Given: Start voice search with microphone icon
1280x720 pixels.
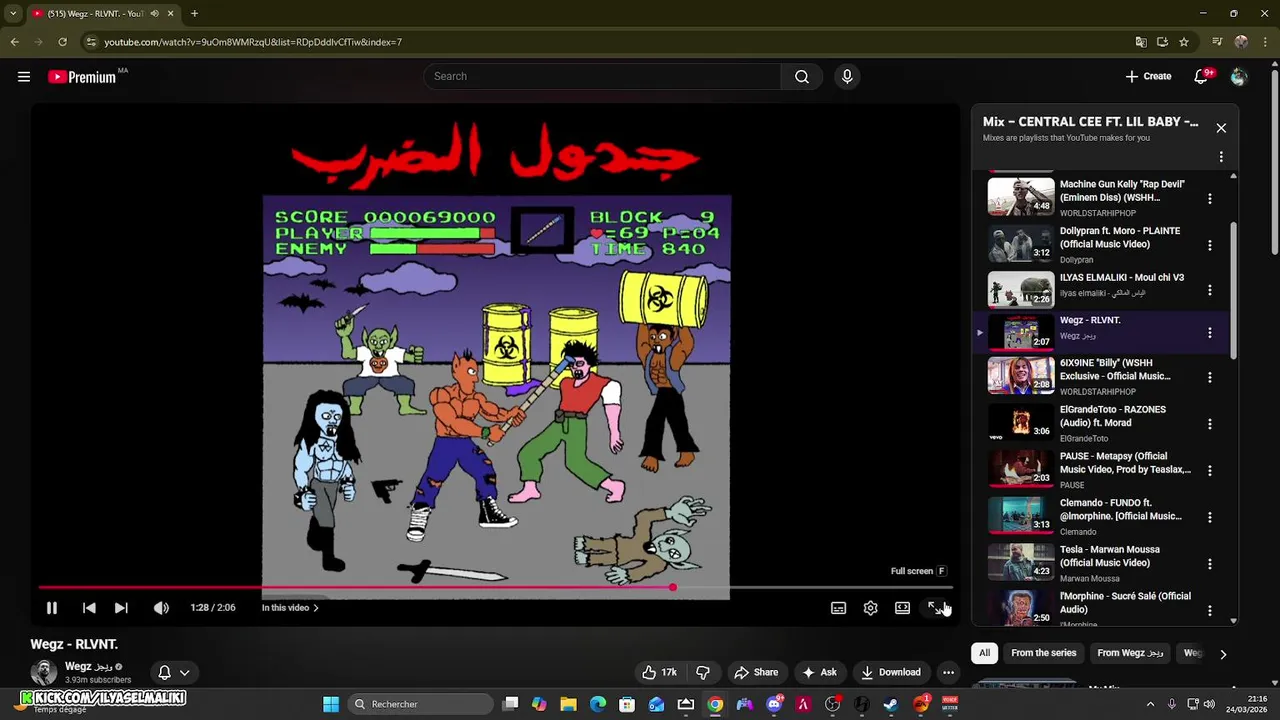Looking at the screenshot, I should (x=847, y=76).
